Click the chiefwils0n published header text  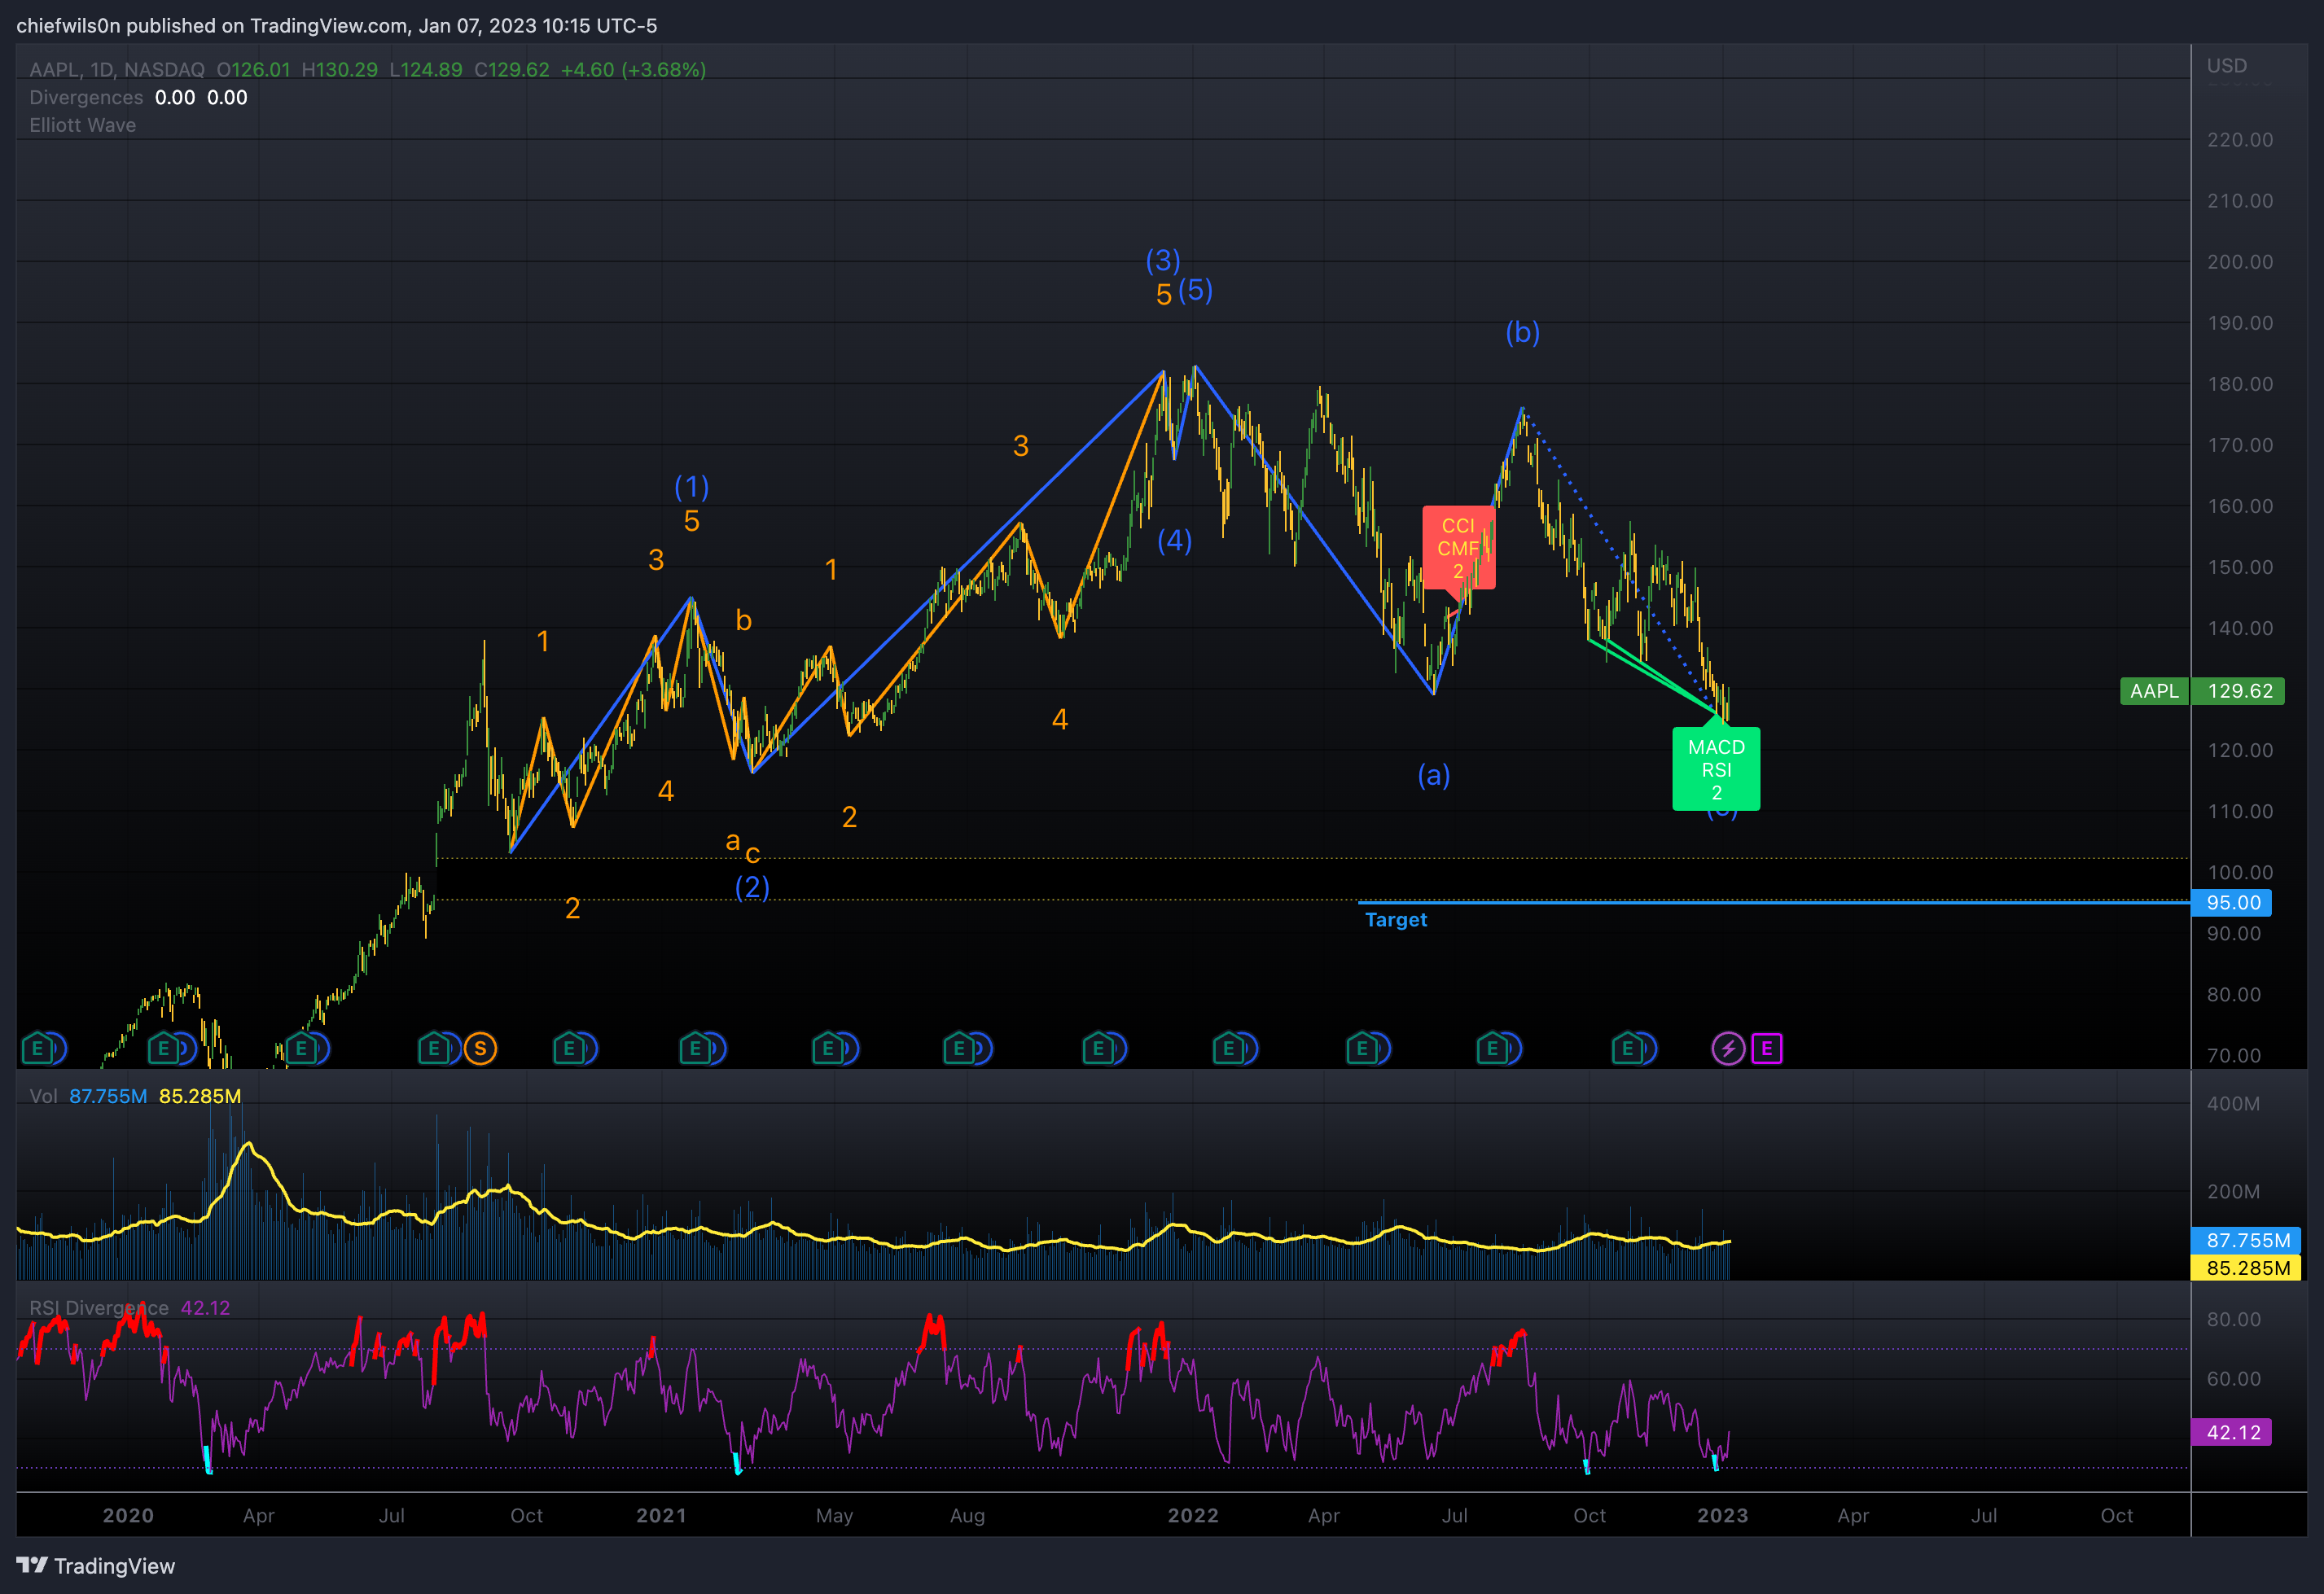336,26
